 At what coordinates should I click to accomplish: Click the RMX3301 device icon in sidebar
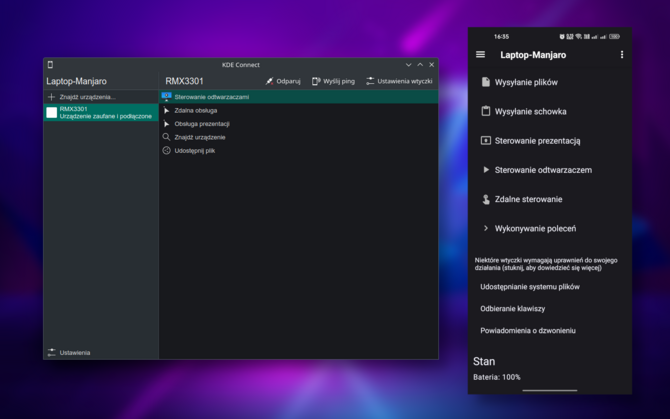[52, 112]
